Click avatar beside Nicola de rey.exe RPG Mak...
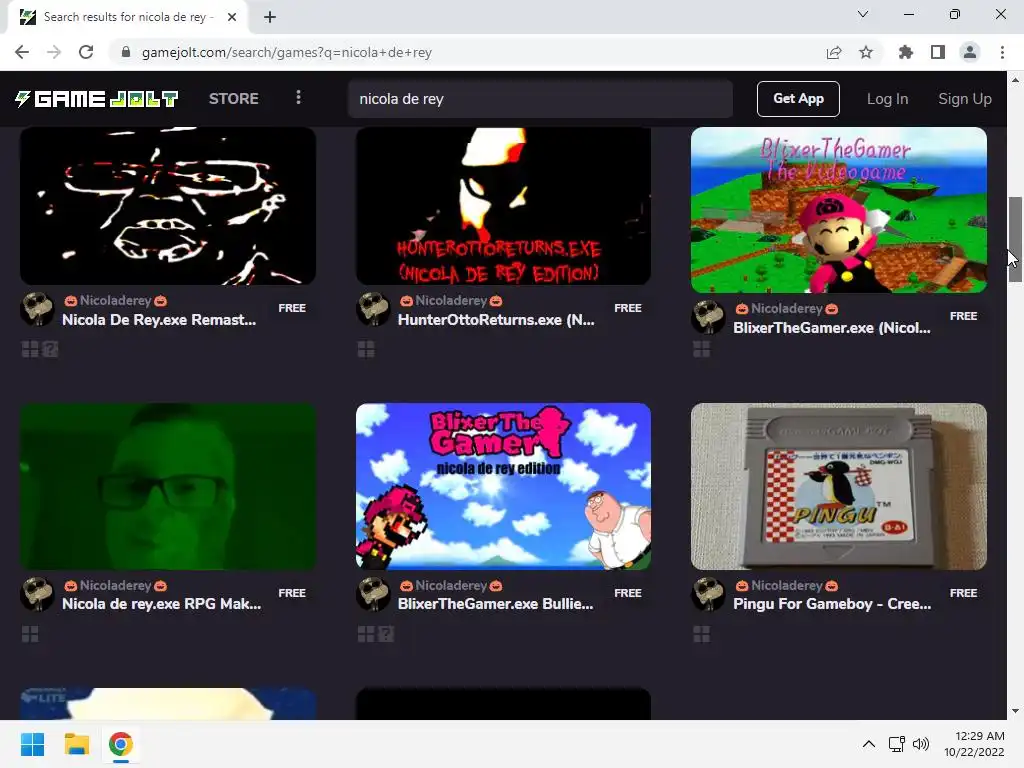1024x768 pixels. pyautogui.click(x=37, y=594)
